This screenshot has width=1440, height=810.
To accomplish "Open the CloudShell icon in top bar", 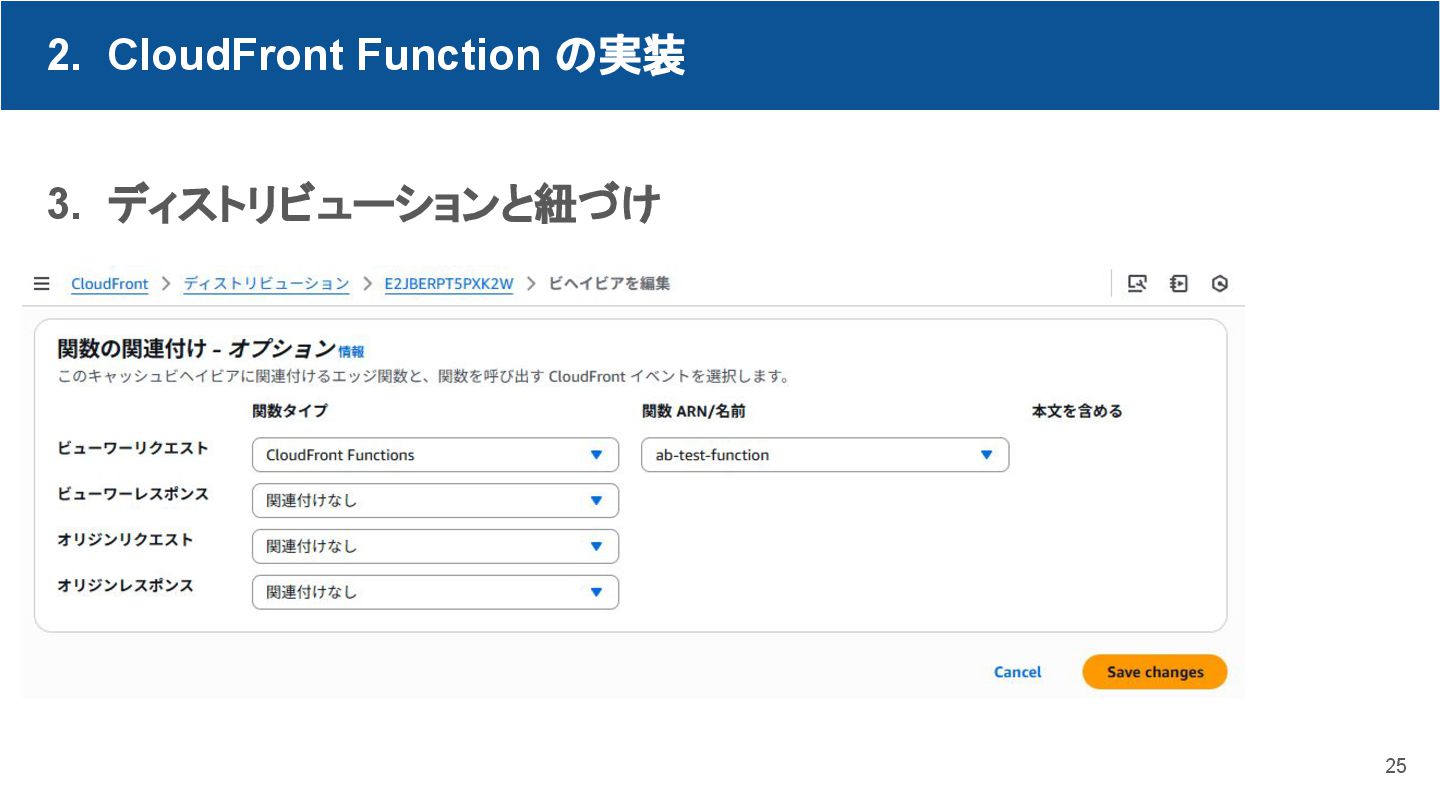I will coord(1137,284).
